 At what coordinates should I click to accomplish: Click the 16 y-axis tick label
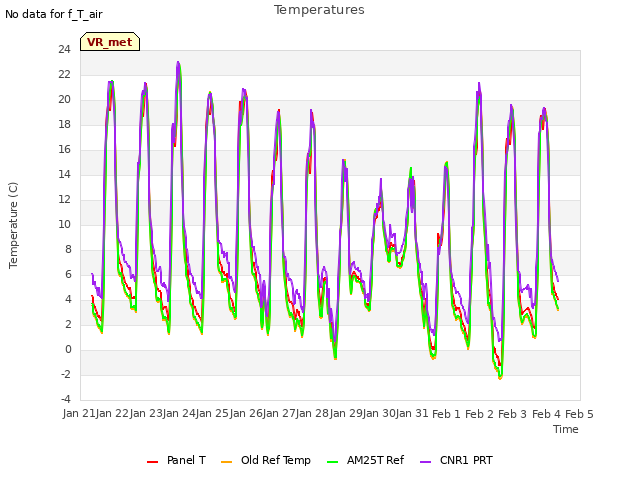tap(64, 150)
